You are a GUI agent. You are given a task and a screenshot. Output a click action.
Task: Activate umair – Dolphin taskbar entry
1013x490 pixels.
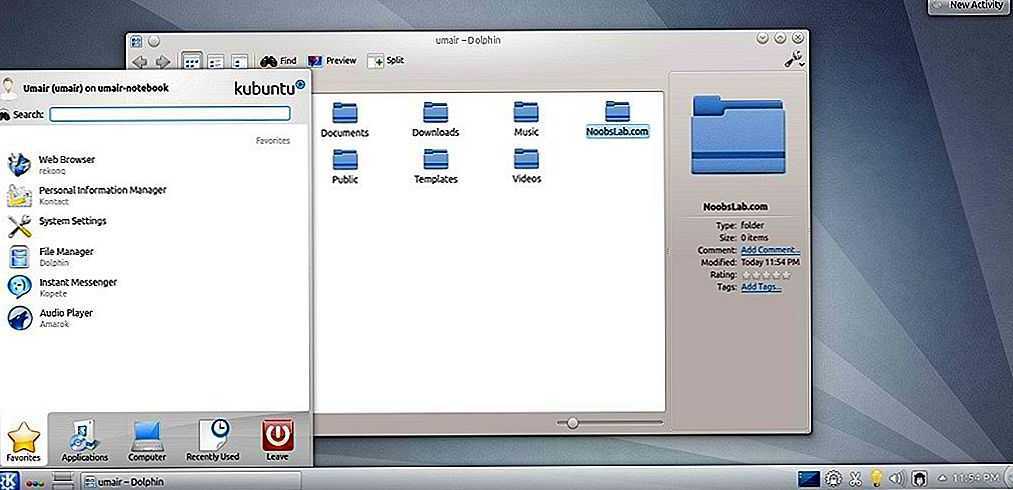tap(190, 482)
